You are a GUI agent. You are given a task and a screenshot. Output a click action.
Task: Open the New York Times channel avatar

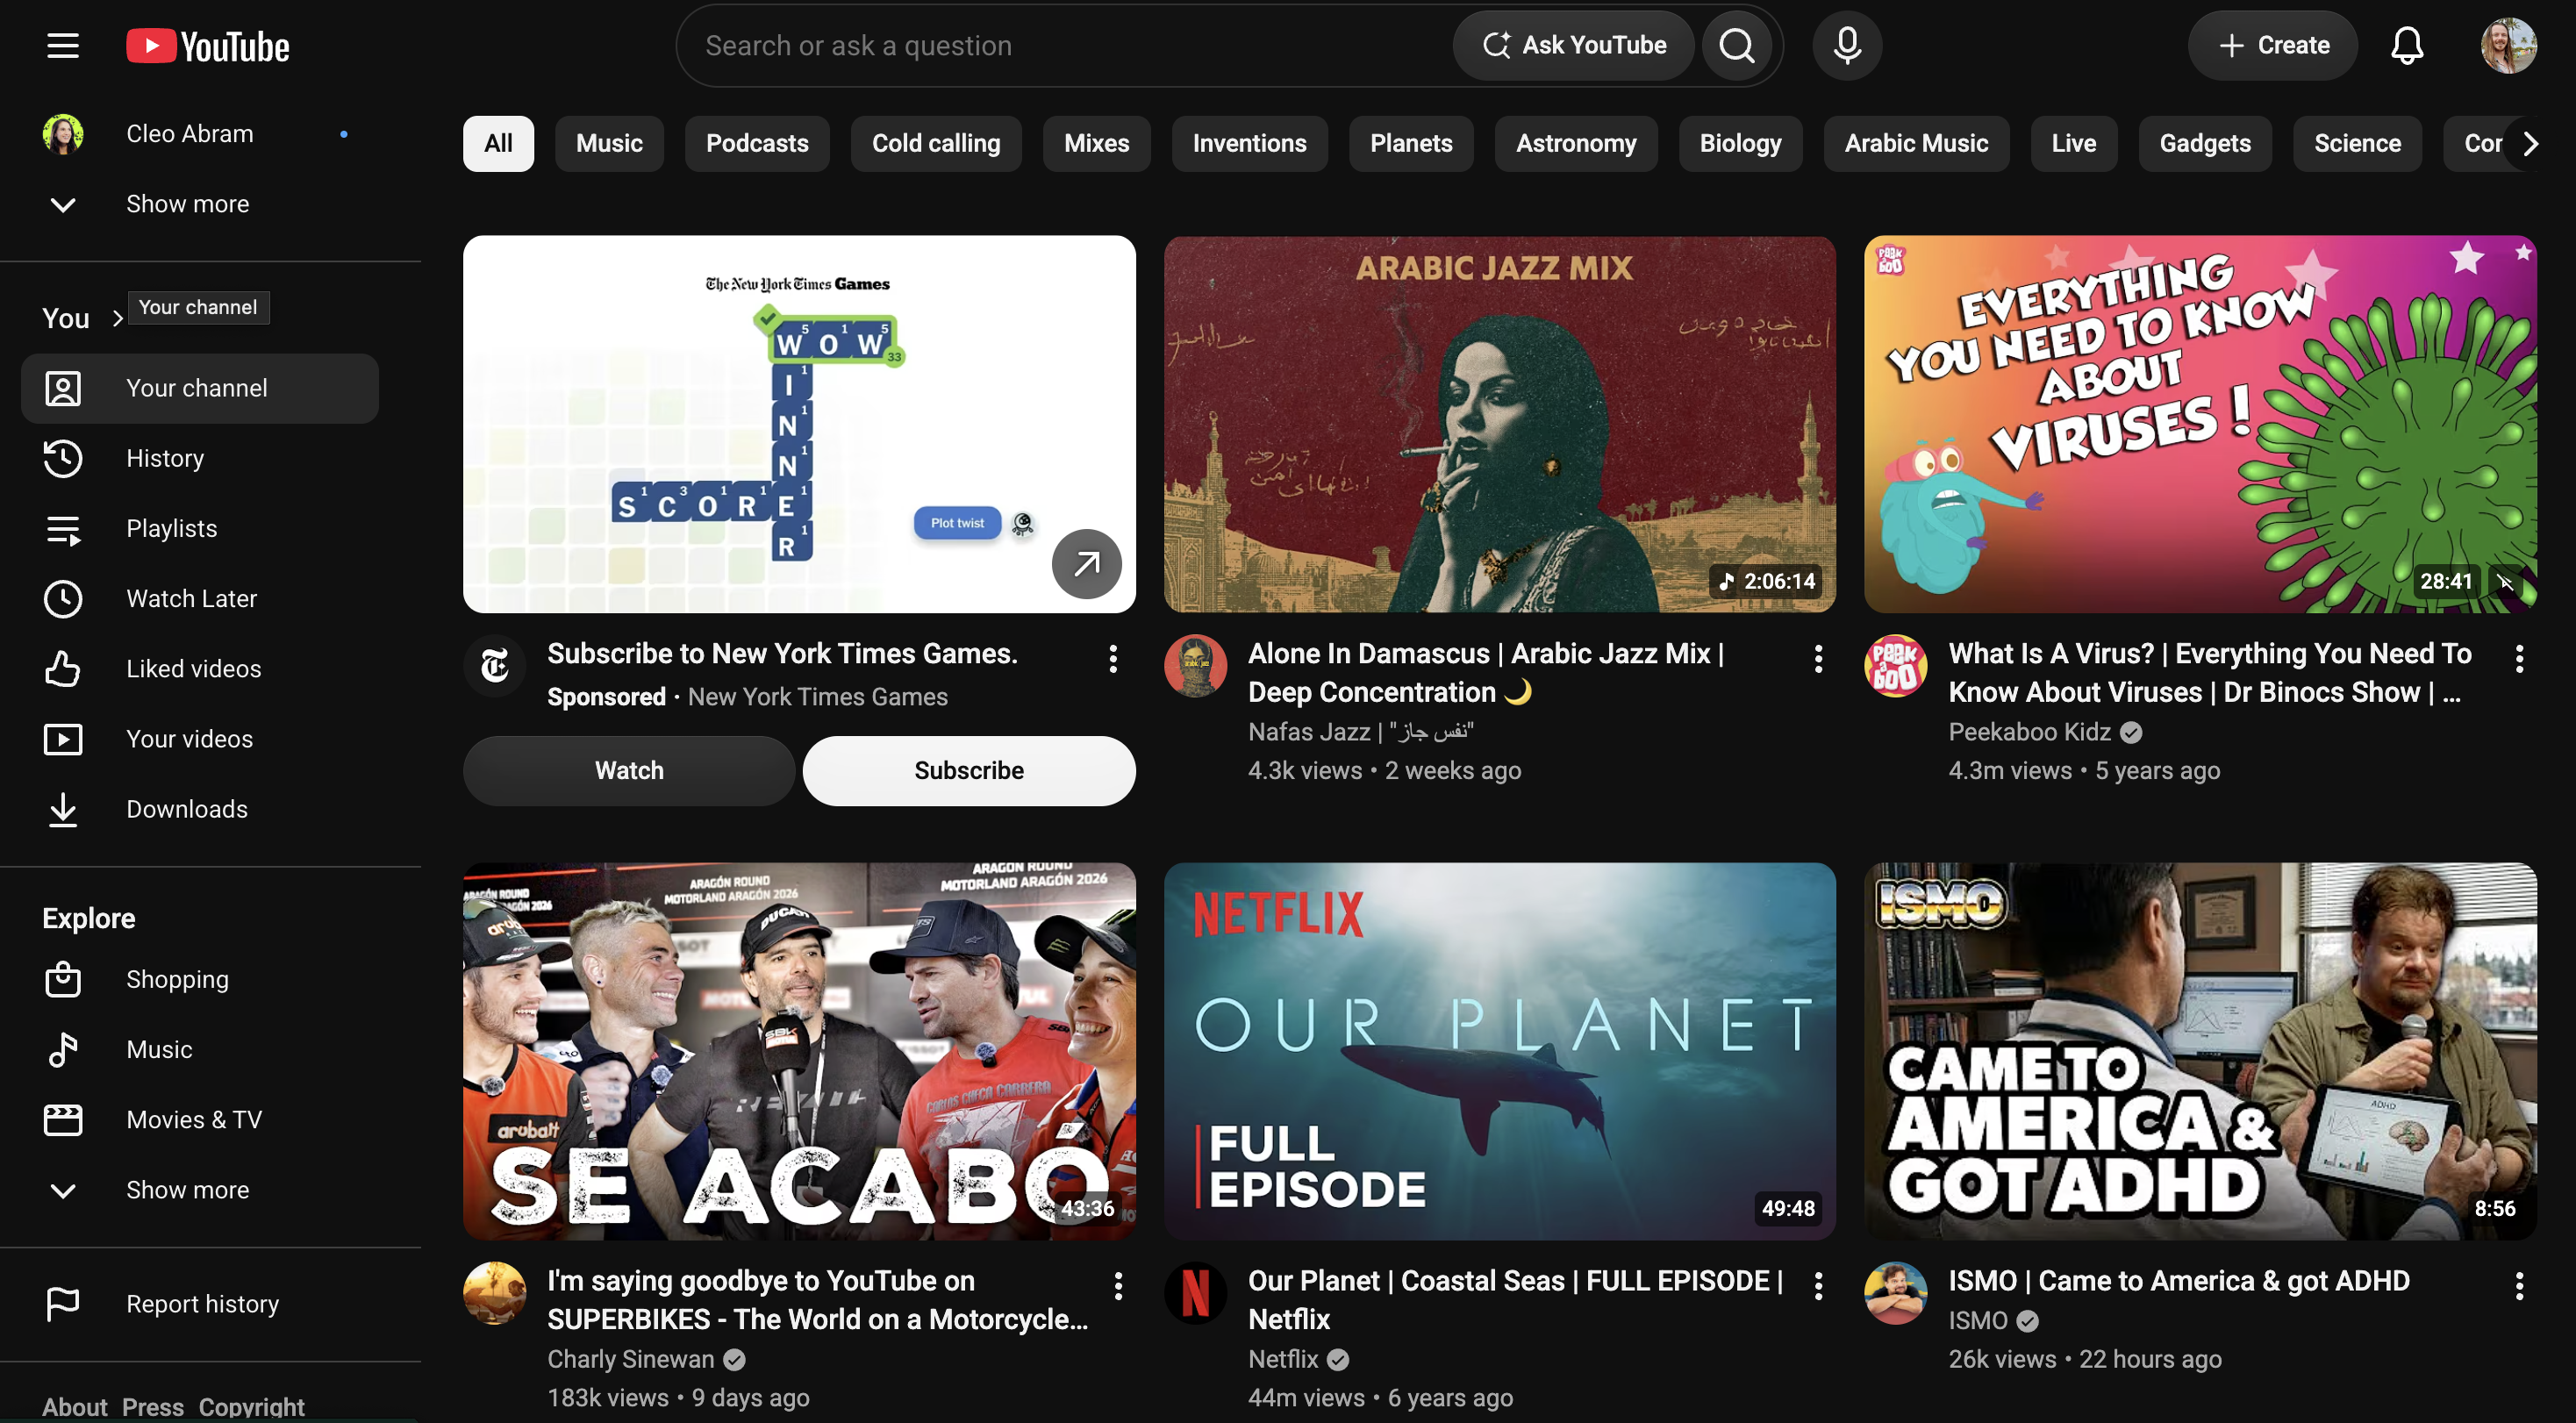pyautogui.click(x=495, y=666)
